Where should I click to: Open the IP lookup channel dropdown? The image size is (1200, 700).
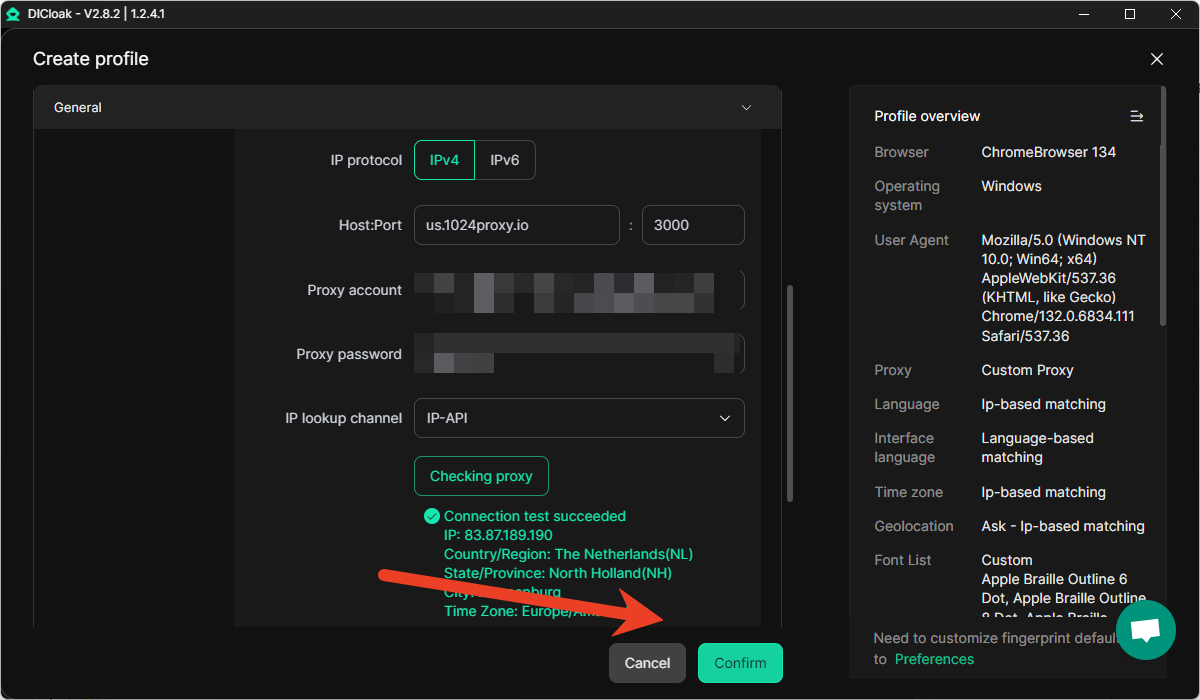click(x=578, y=418)
